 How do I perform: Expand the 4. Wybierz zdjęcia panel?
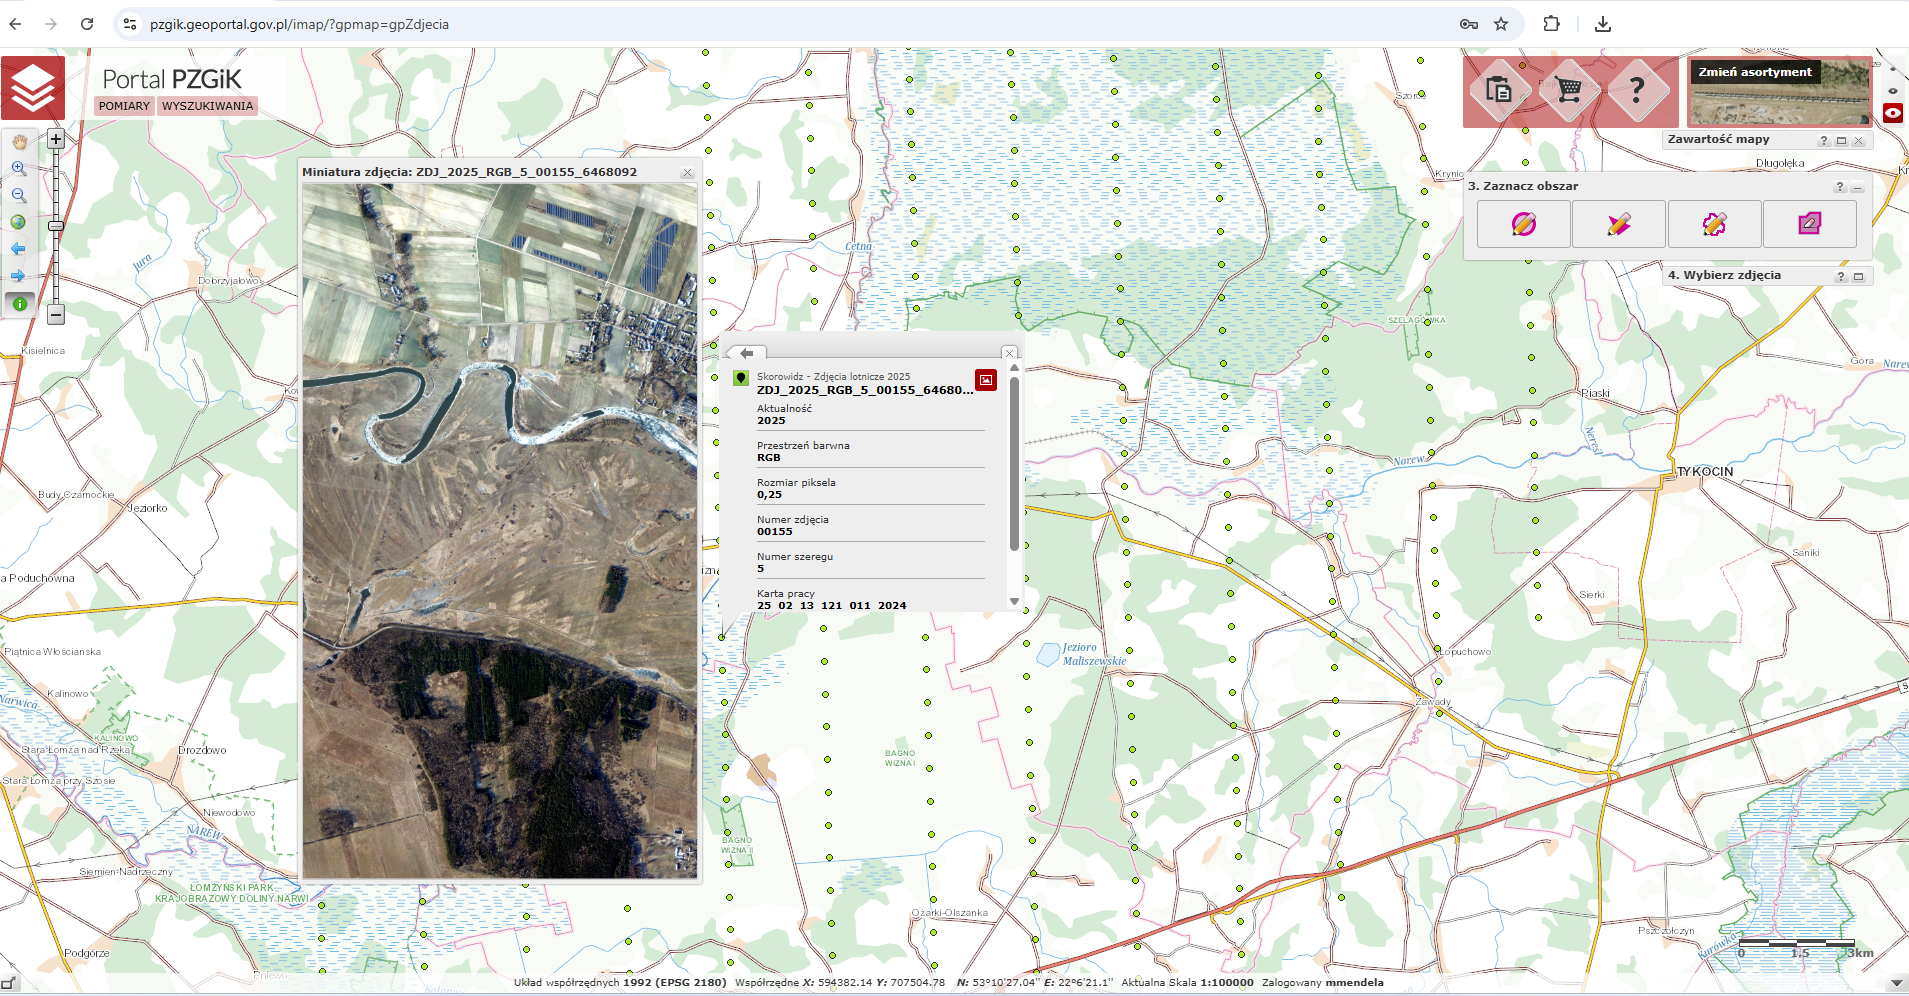click(x=1858, y=277)
